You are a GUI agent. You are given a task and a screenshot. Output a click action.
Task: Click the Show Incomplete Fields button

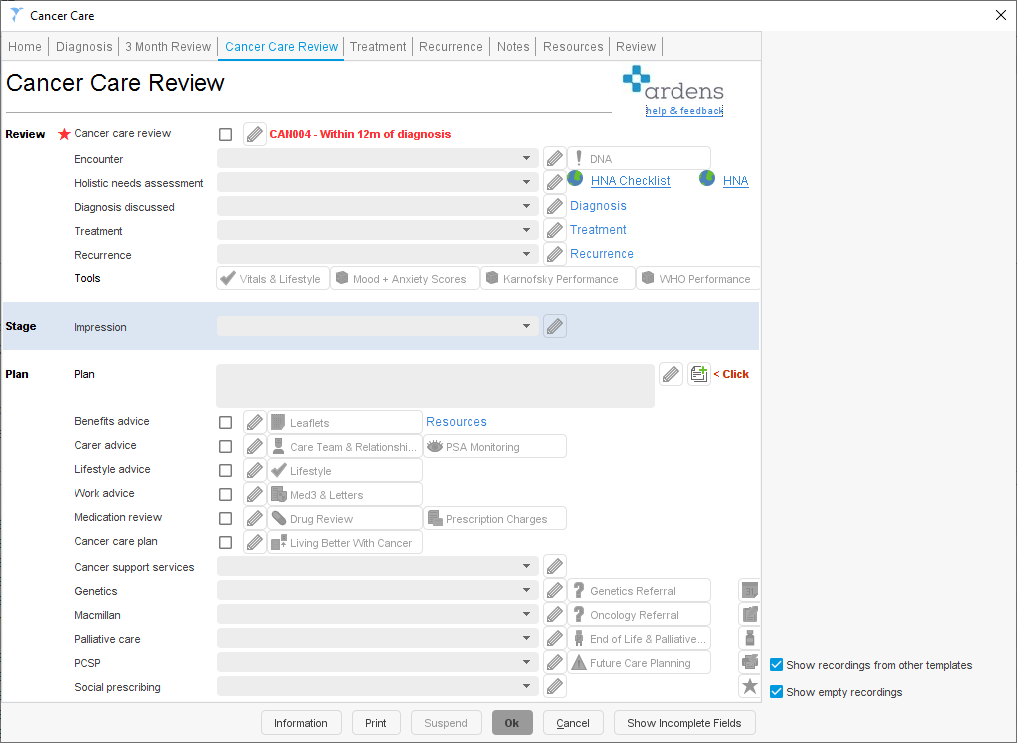(684, 722)
